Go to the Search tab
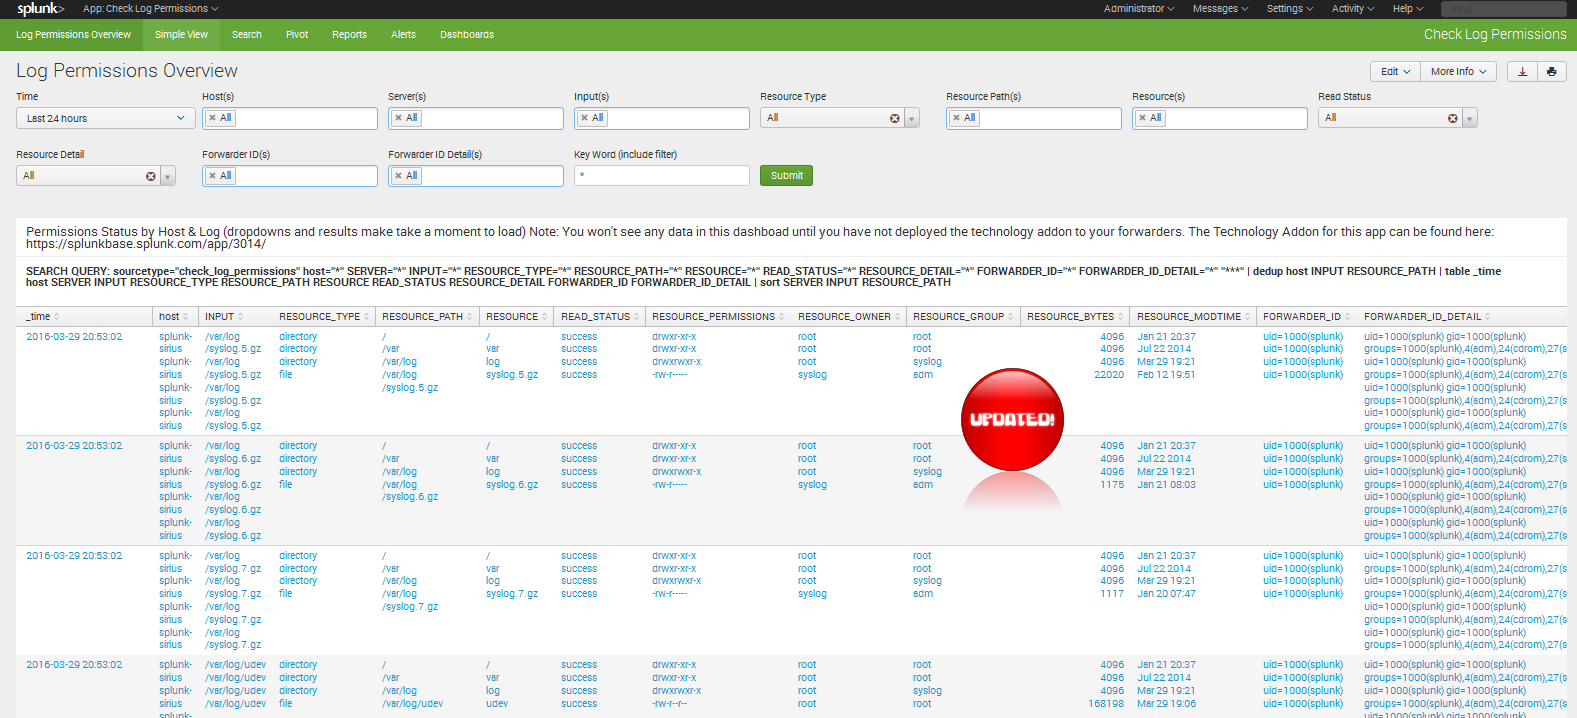Image resolution: width=1577 pixels, height=718 pixels. click(x=247, y=35)
